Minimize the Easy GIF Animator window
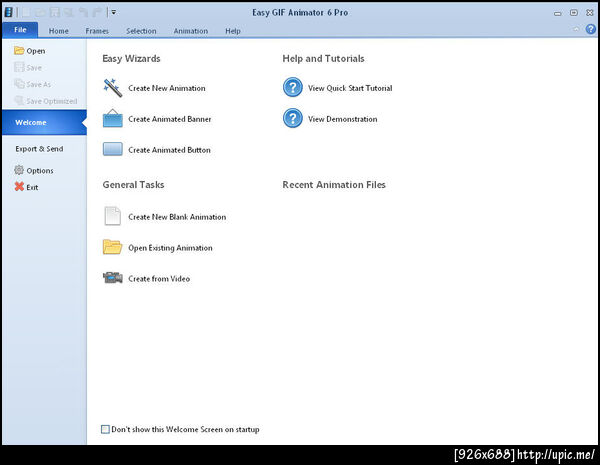 [x=558, y=13]
